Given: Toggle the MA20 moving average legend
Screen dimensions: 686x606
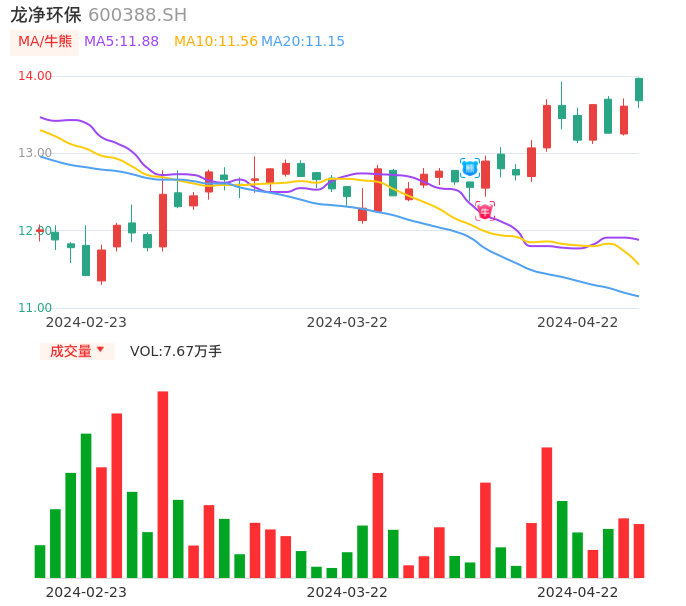Looking at the screenshot, I should click(303, 42).
